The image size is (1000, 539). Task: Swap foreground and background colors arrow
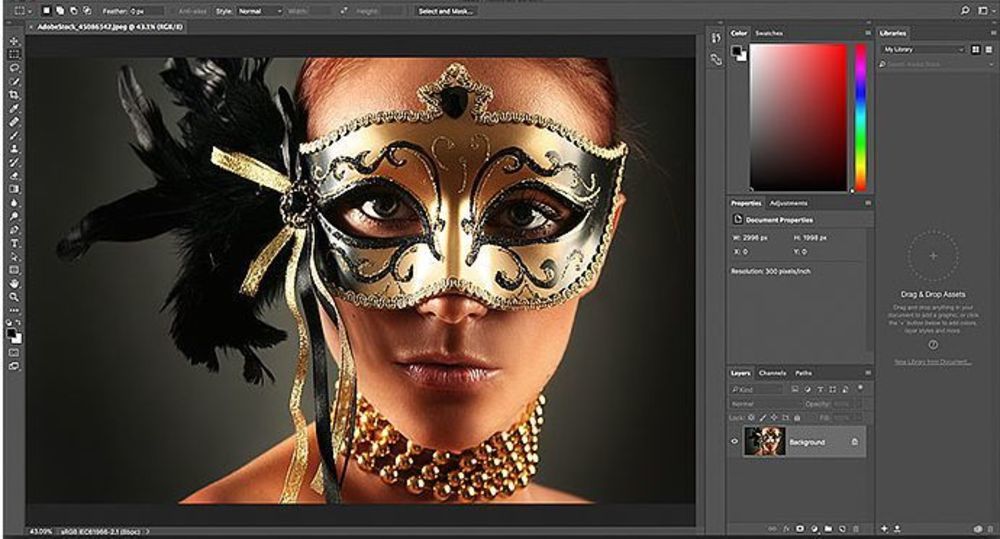(x=18, y=323)
